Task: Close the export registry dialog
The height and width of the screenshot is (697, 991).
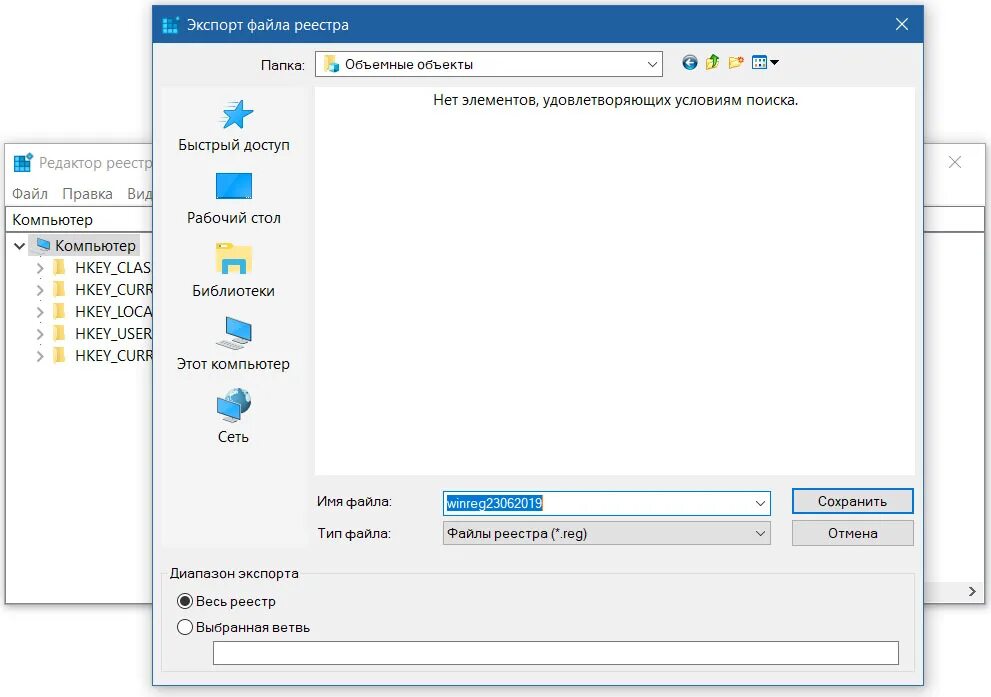Action: tap(902, 24)
